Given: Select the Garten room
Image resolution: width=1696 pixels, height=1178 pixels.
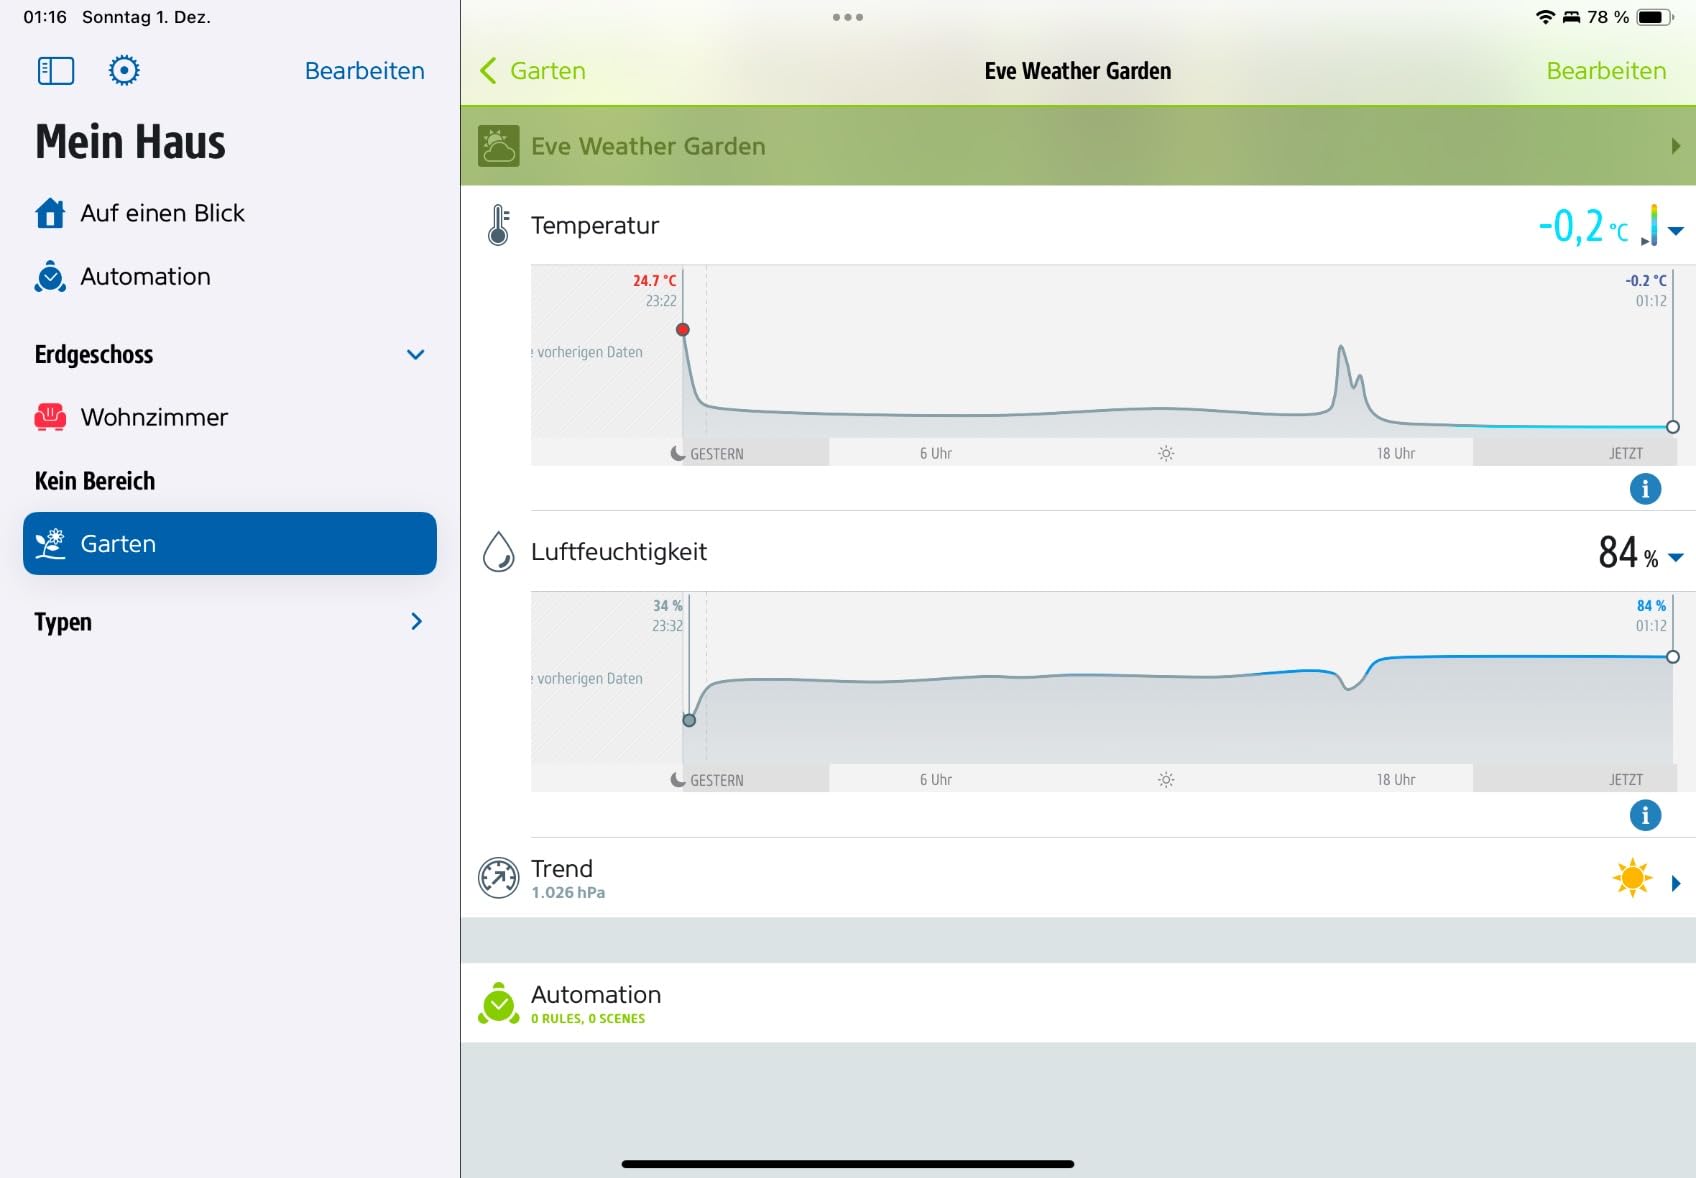Looking at the screenshot, I should 230,543.
